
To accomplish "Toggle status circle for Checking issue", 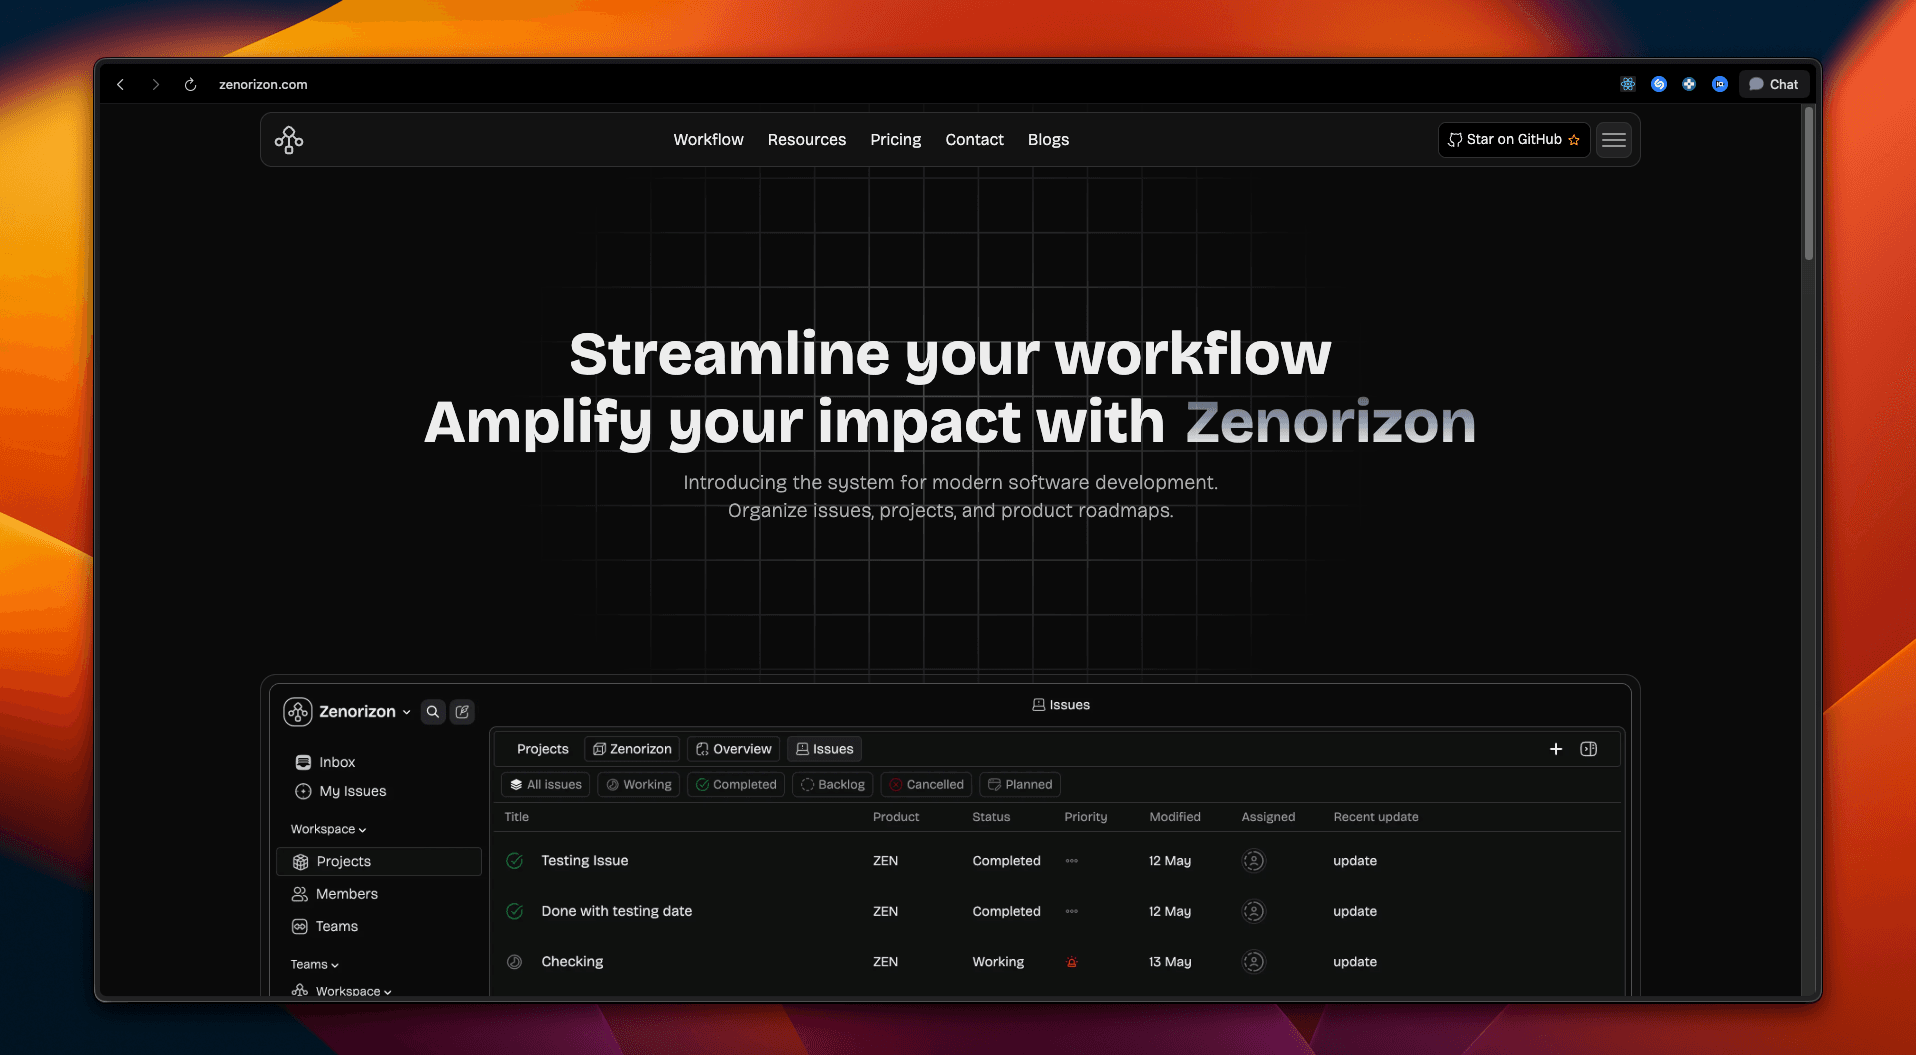I will click(515, 962).
